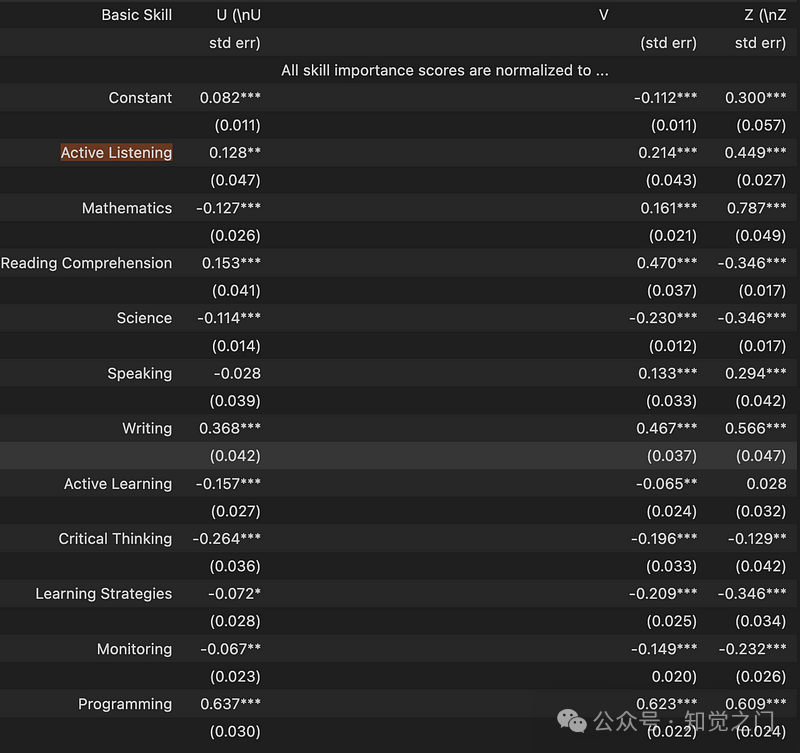800x753 pixels.
Task: Select the U column header
Action: [238, 15]
